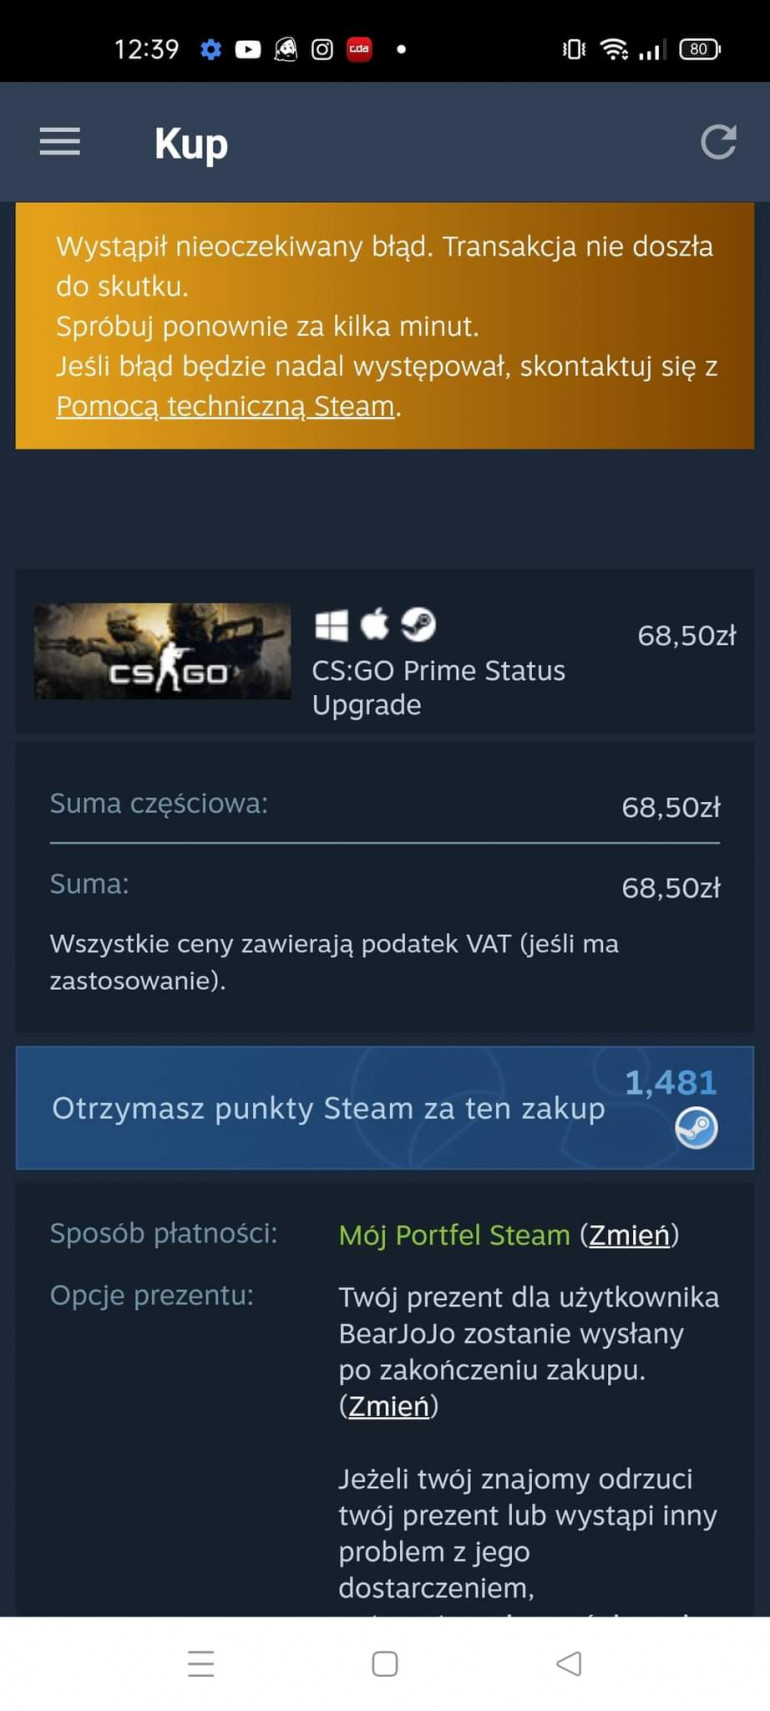Viewport: 770px width, 1711px height.
Task: Tap the Otrzymasz punkty Steam banner
Action: [385, 1108]
